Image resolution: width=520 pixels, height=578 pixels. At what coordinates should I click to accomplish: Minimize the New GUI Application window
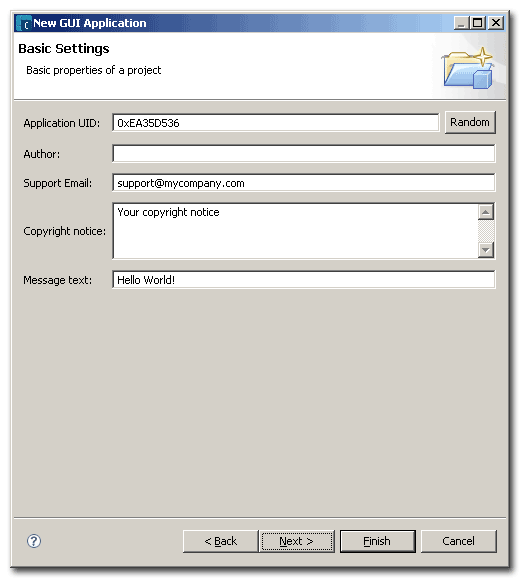(x=461, y=23)
